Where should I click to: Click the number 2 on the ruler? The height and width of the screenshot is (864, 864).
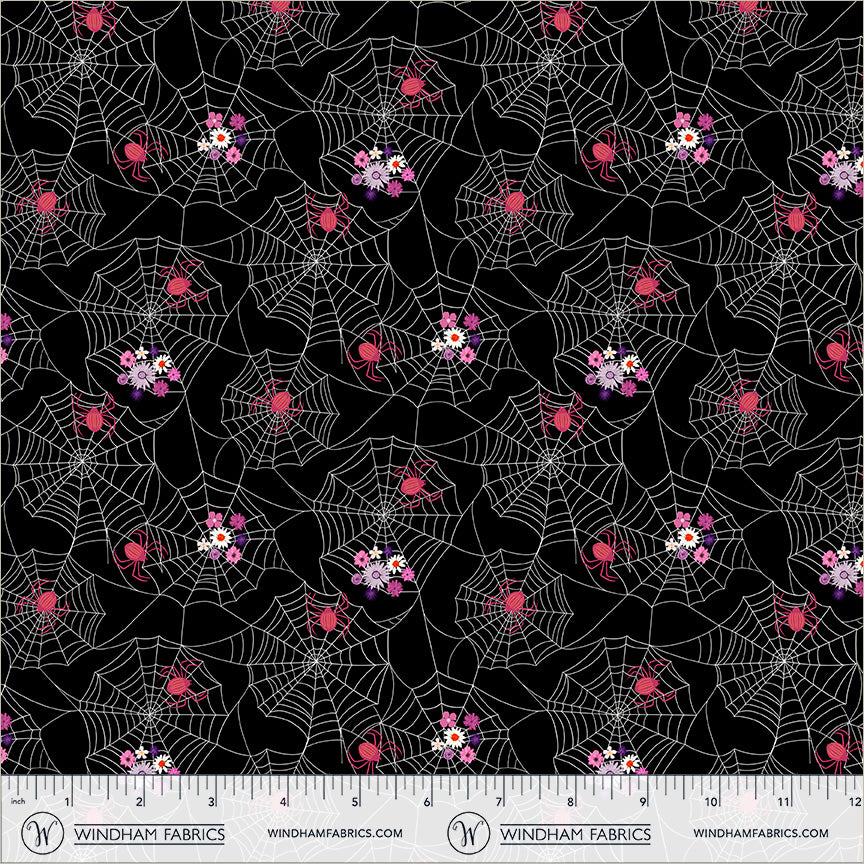(139, 801)
